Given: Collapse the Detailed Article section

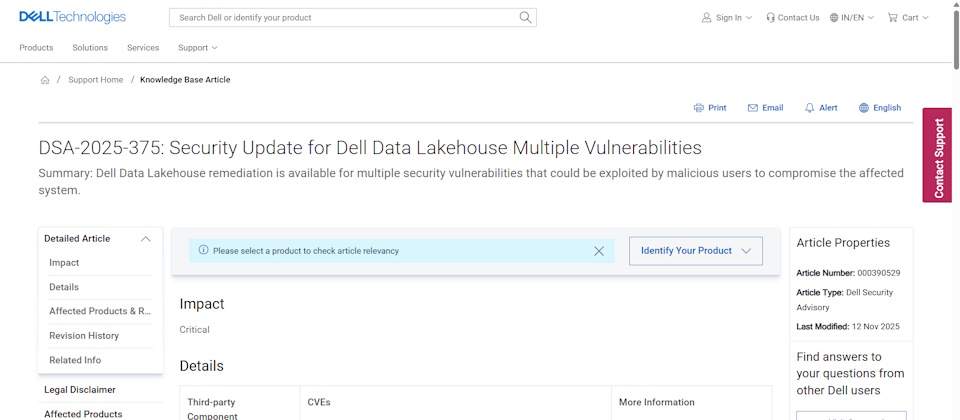Looking at the screenshot, I should click(x=145, y=239).
